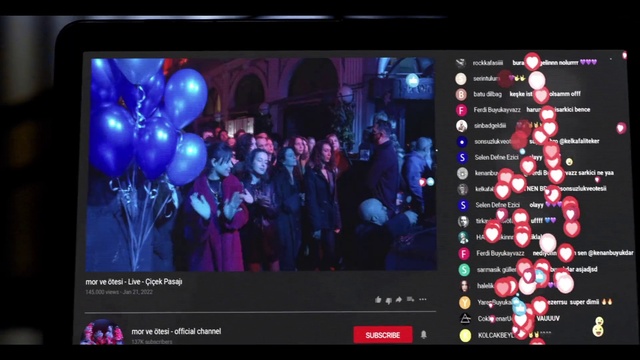Subscribe to mor ve ötesi channel
The image size is (640, 360).
pos(383,335)
